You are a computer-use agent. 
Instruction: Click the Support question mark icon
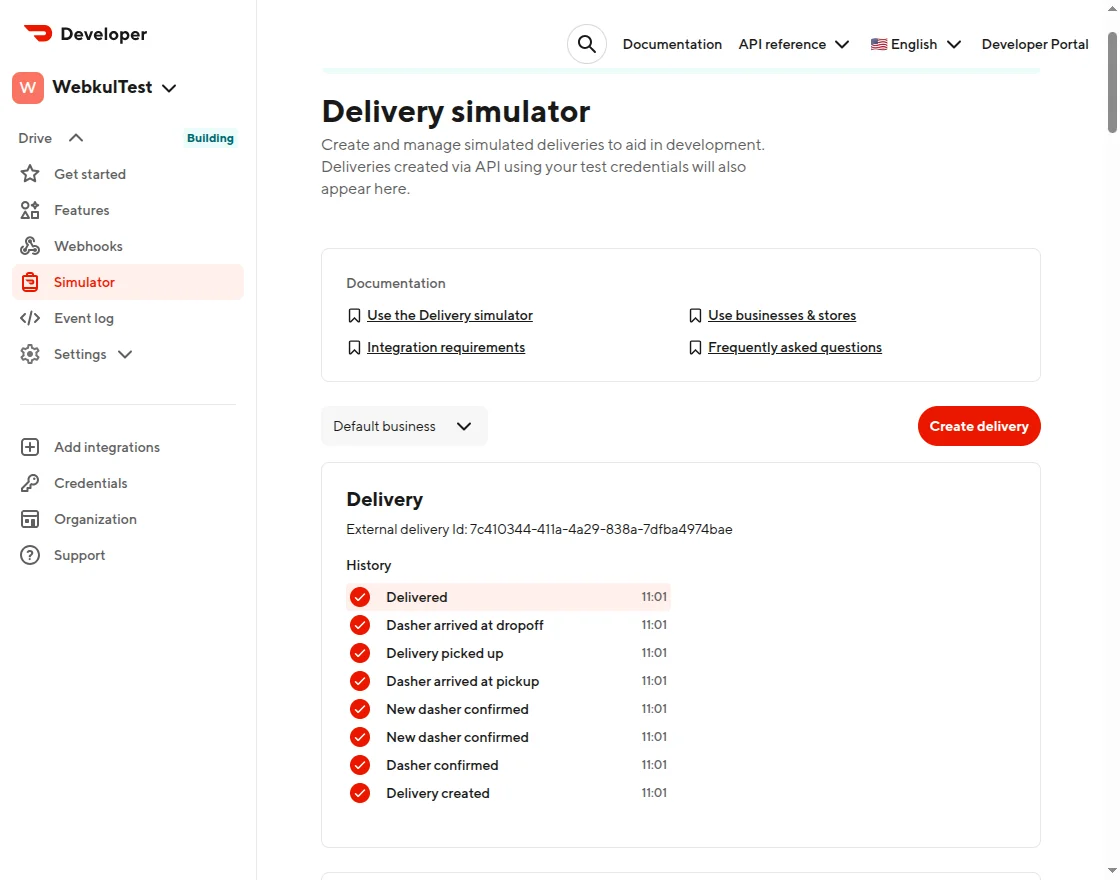point(30,556)
